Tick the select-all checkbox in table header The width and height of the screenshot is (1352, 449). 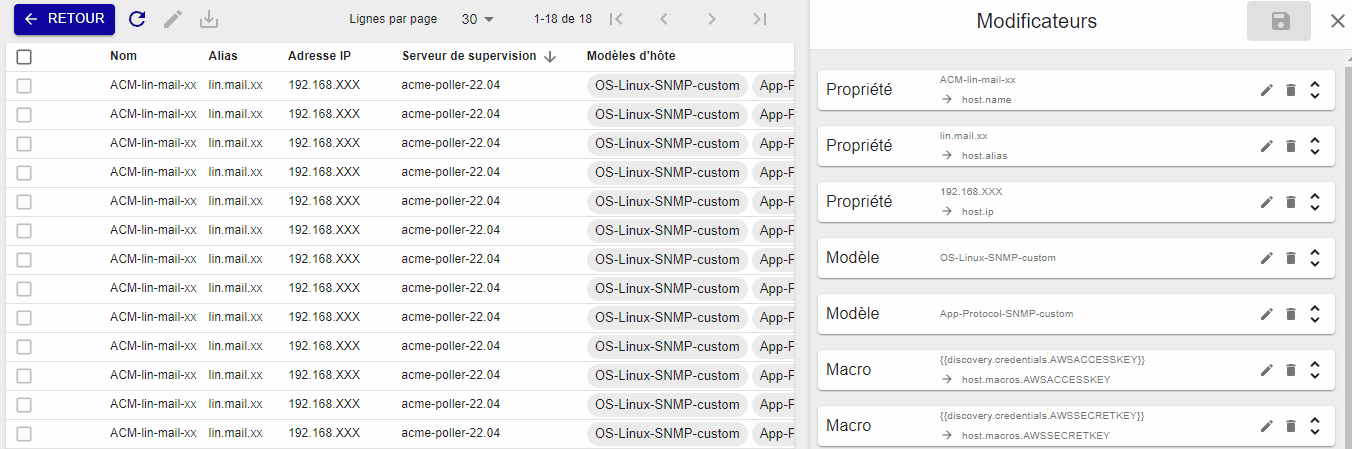[24, 57]
